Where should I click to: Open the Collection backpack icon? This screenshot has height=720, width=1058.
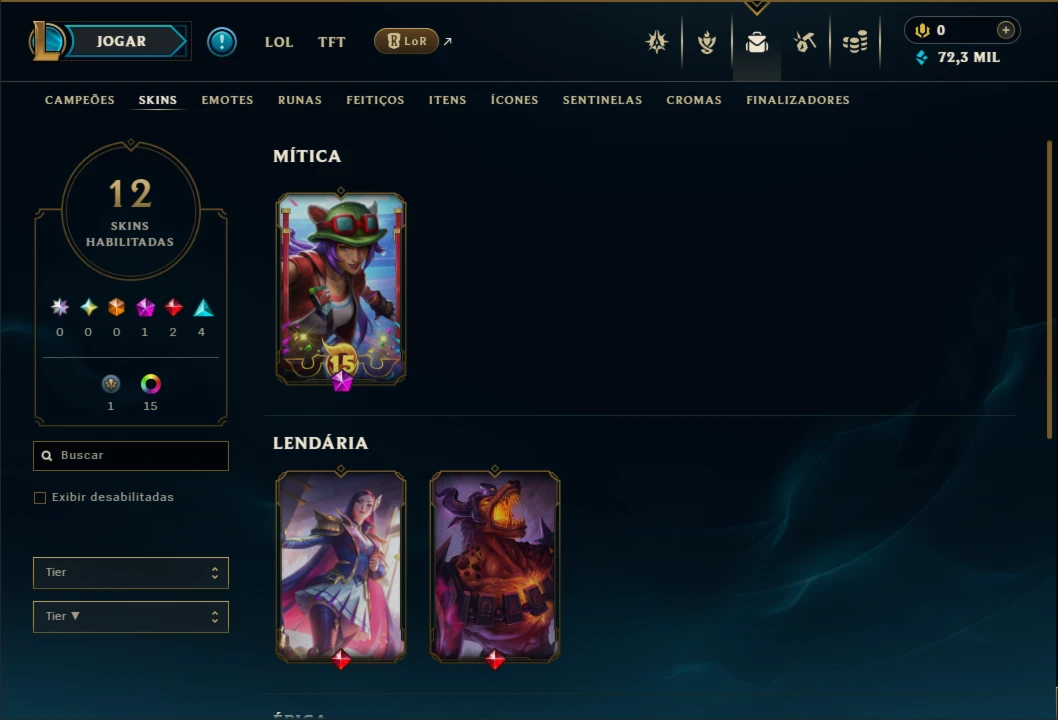click(x=756, y=43)
